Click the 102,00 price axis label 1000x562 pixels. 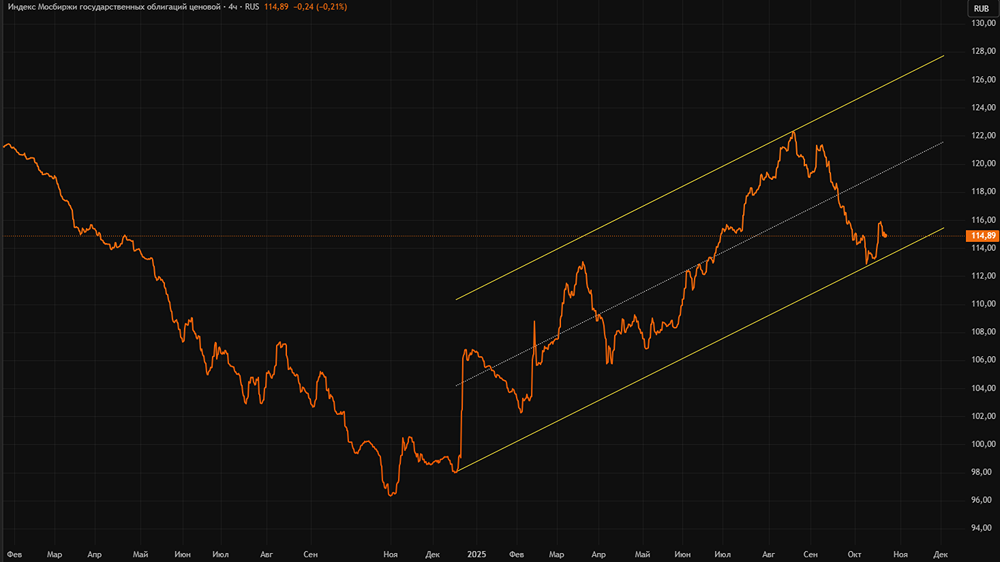(983, 416)
